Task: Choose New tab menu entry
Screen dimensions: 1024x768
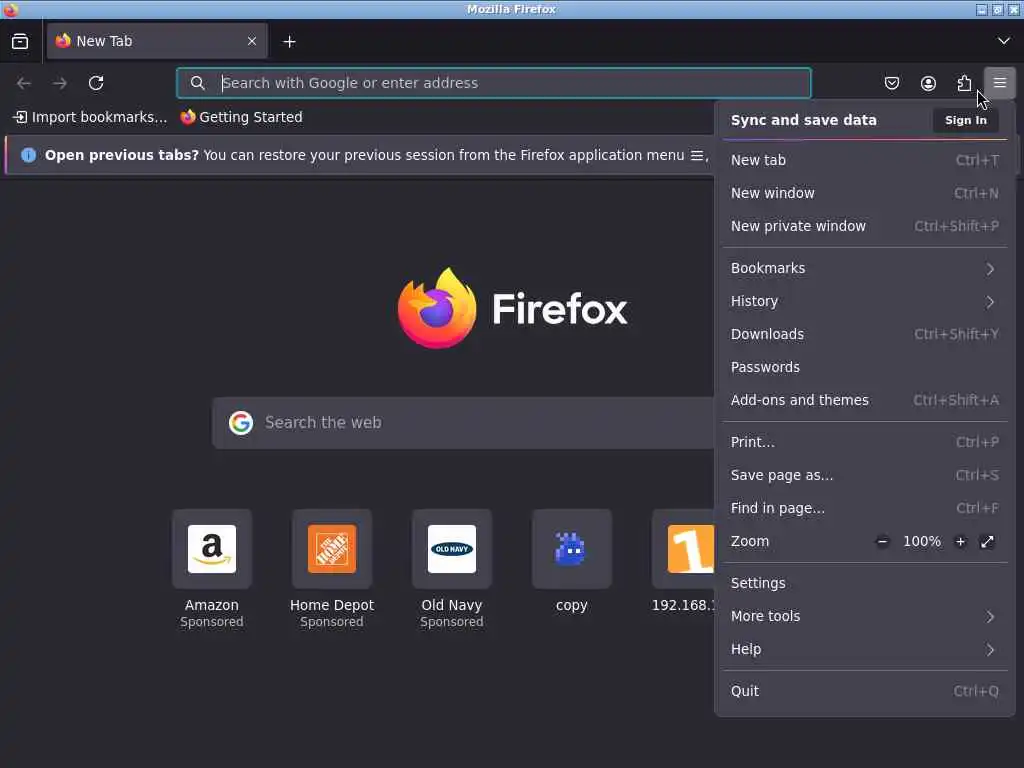Action: 865,160
